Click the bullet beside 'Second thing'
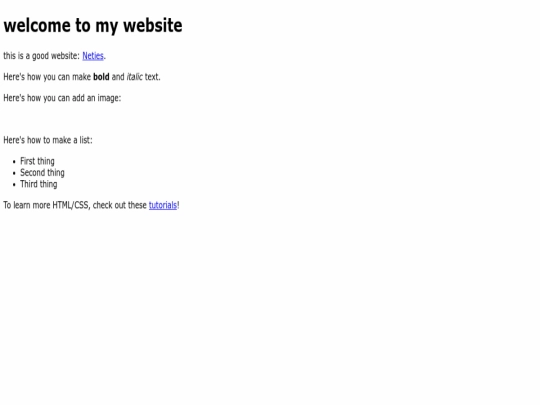 (x=14, y=173)
